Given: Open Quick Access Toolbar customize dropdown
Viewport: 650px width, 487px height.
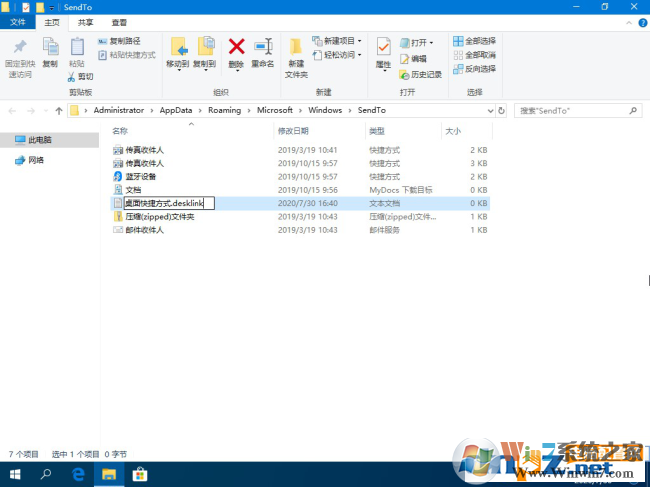Looking at the screenshot, I should pos(52,8).
